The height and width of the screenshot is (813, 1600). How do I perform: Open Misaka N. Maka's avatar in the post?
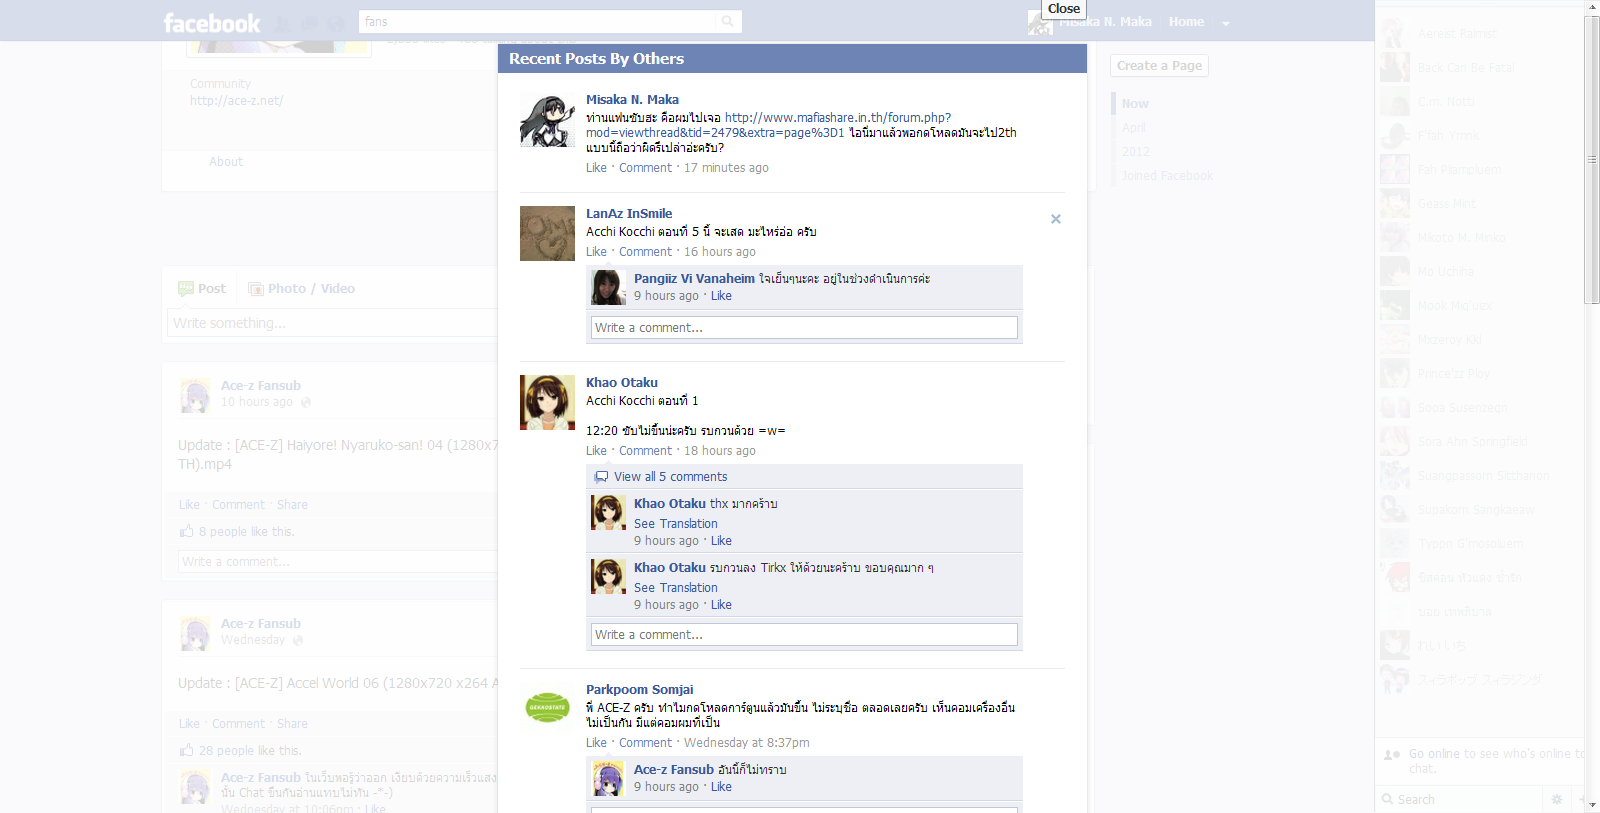tap(547, 120)
